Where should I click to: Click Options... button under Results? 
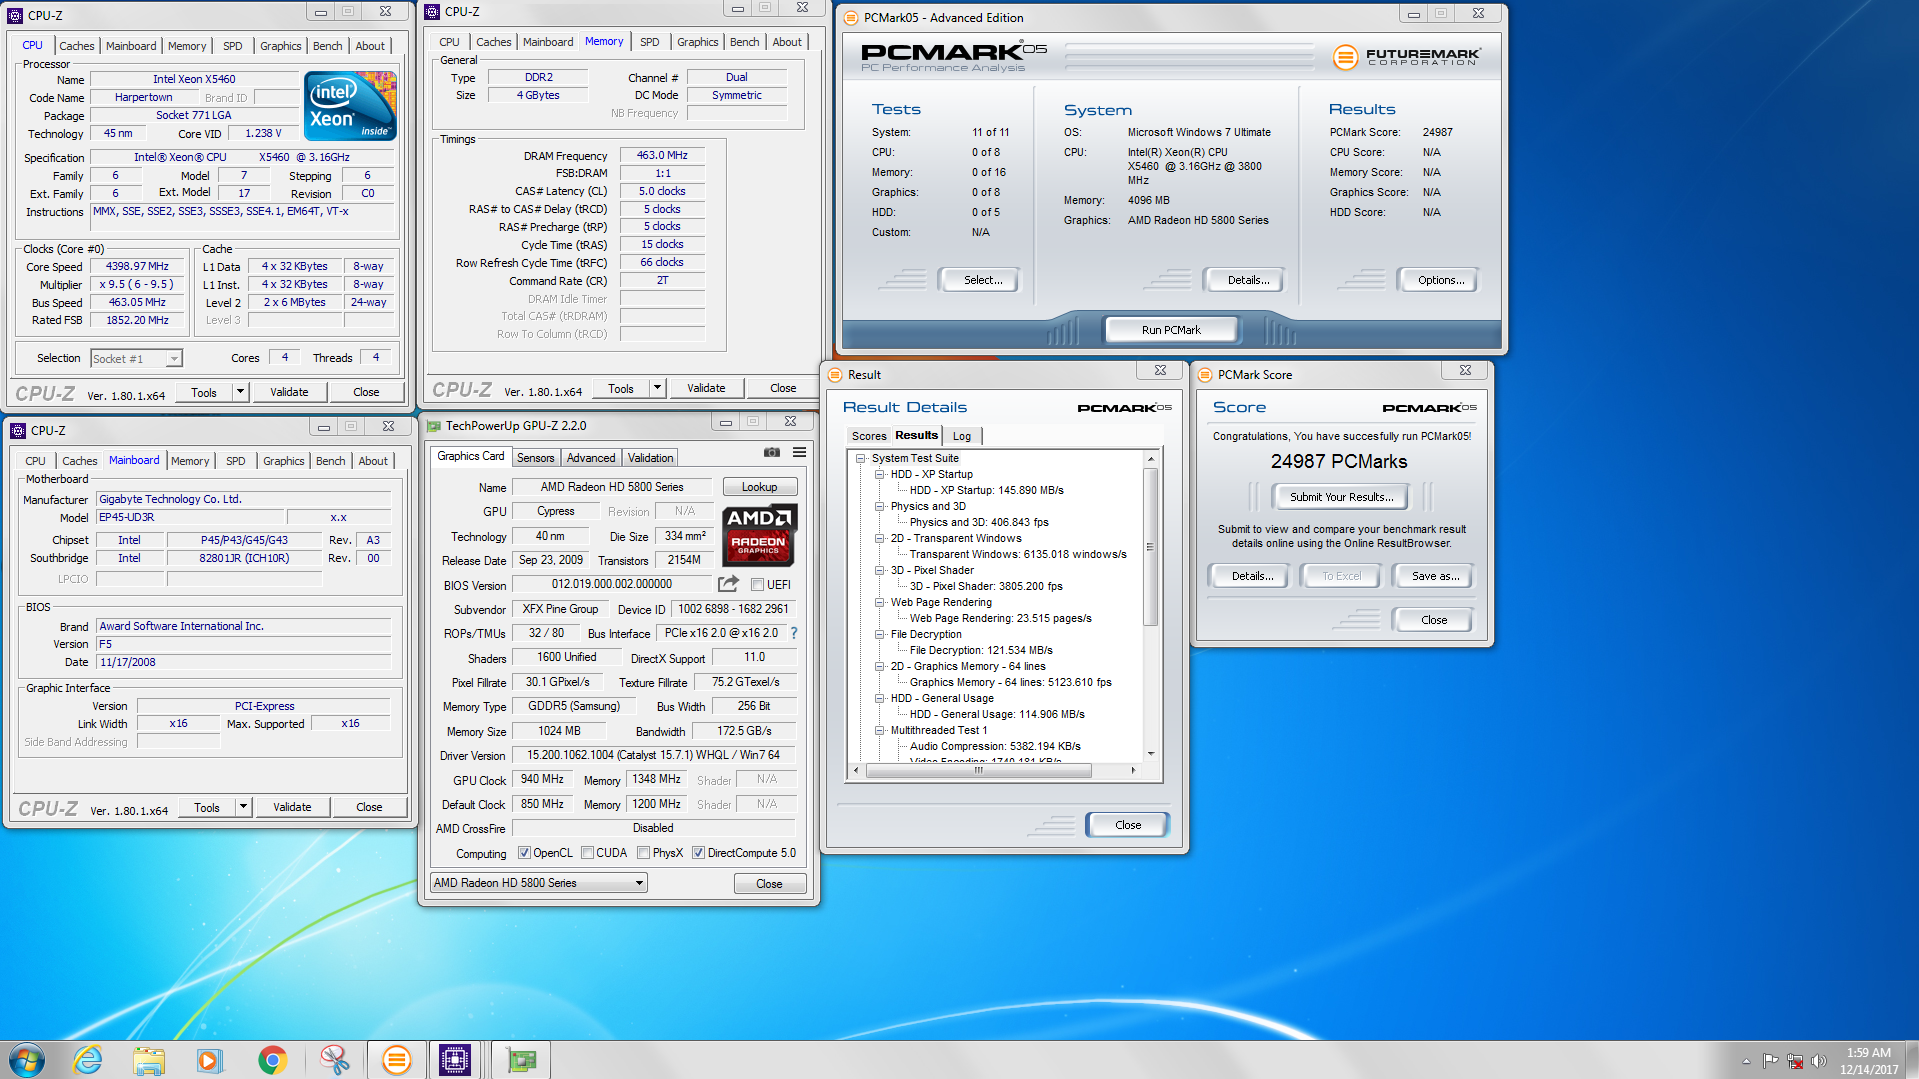point(1440,280)
